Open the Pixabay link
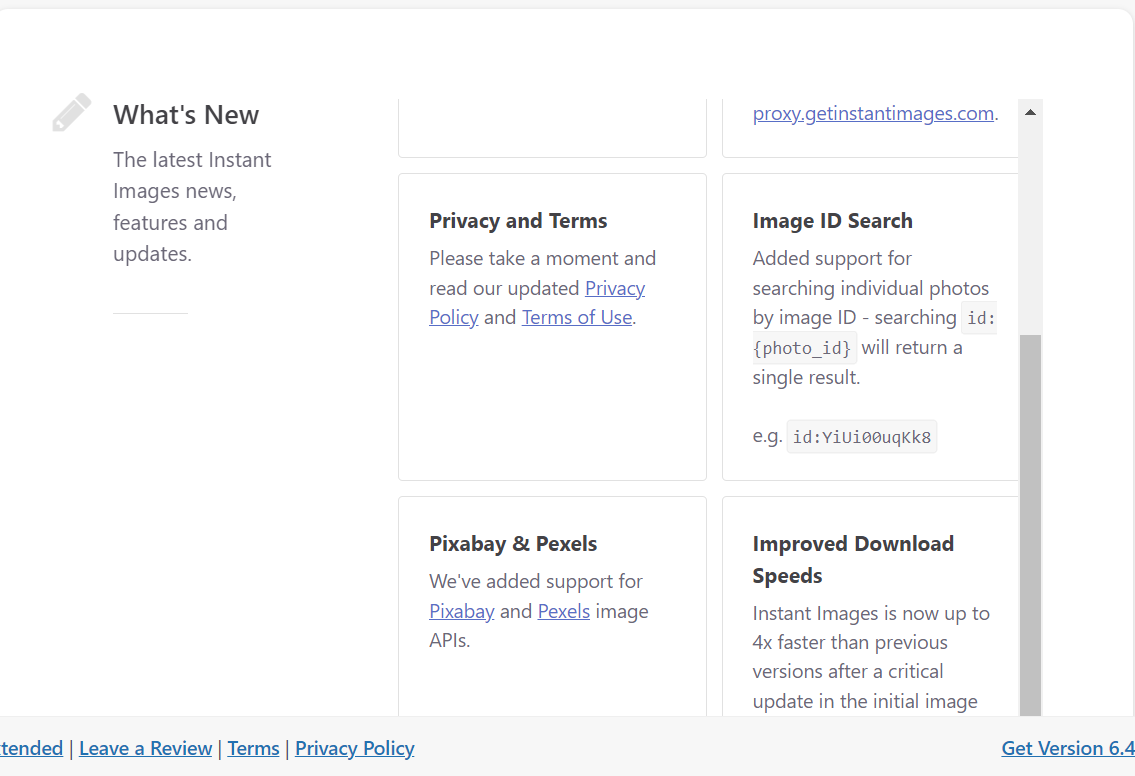This screenshot has width=1135, height=776. click(462, 611)
